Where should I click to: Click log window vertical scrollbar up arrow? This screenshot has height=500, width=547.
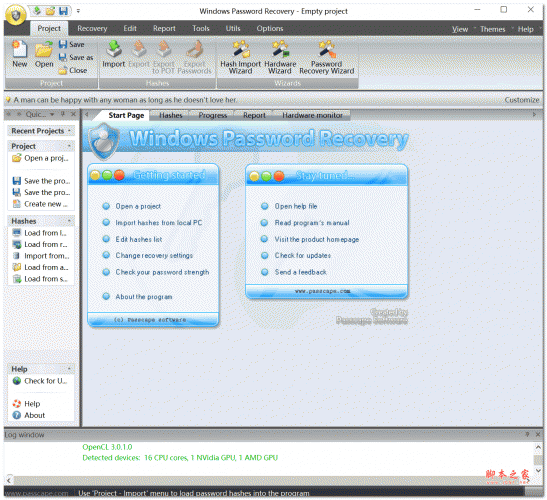538,447
